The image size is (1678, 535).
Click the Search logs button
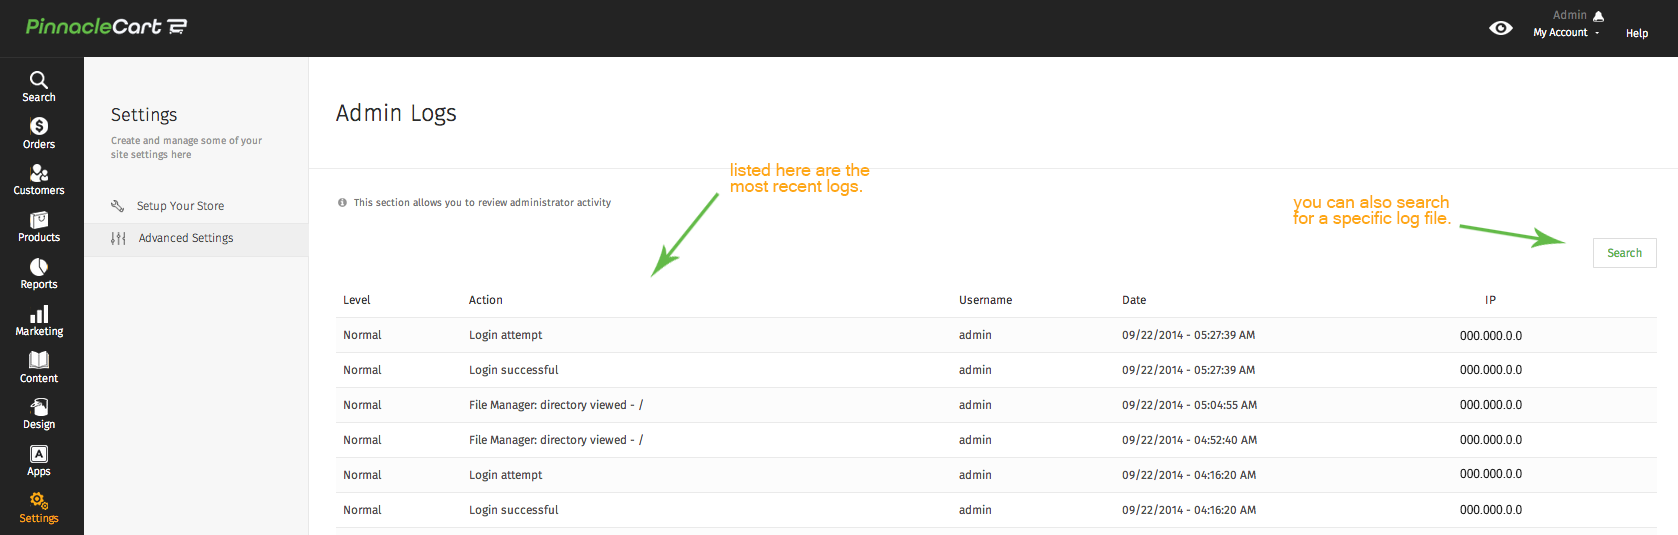tap(1625, 253)
